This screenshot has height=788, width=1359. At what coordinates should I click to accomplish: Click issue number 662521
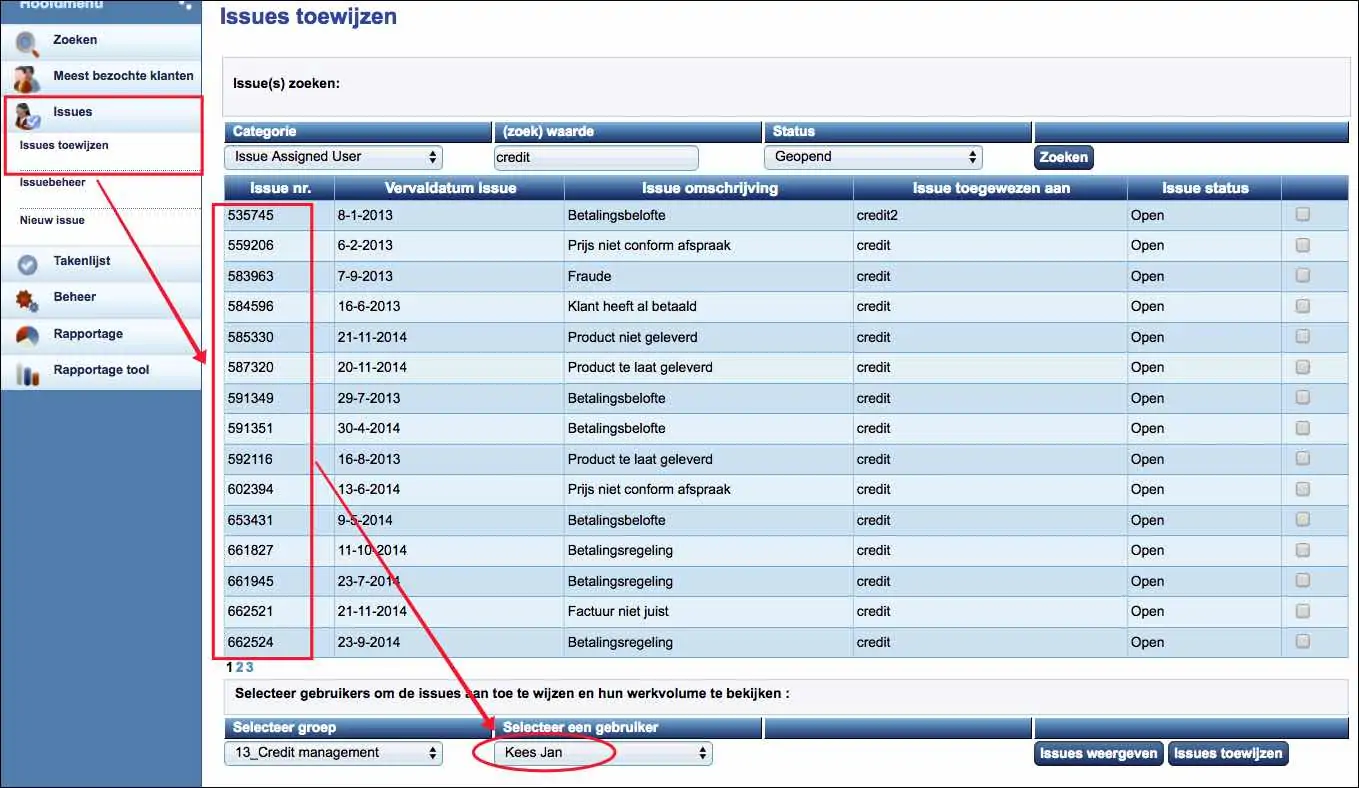(251, 611)
